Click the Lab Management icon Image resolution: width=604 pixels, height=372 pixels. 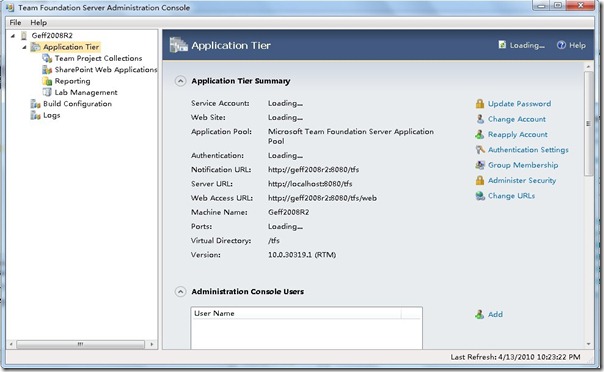(47, 92)
